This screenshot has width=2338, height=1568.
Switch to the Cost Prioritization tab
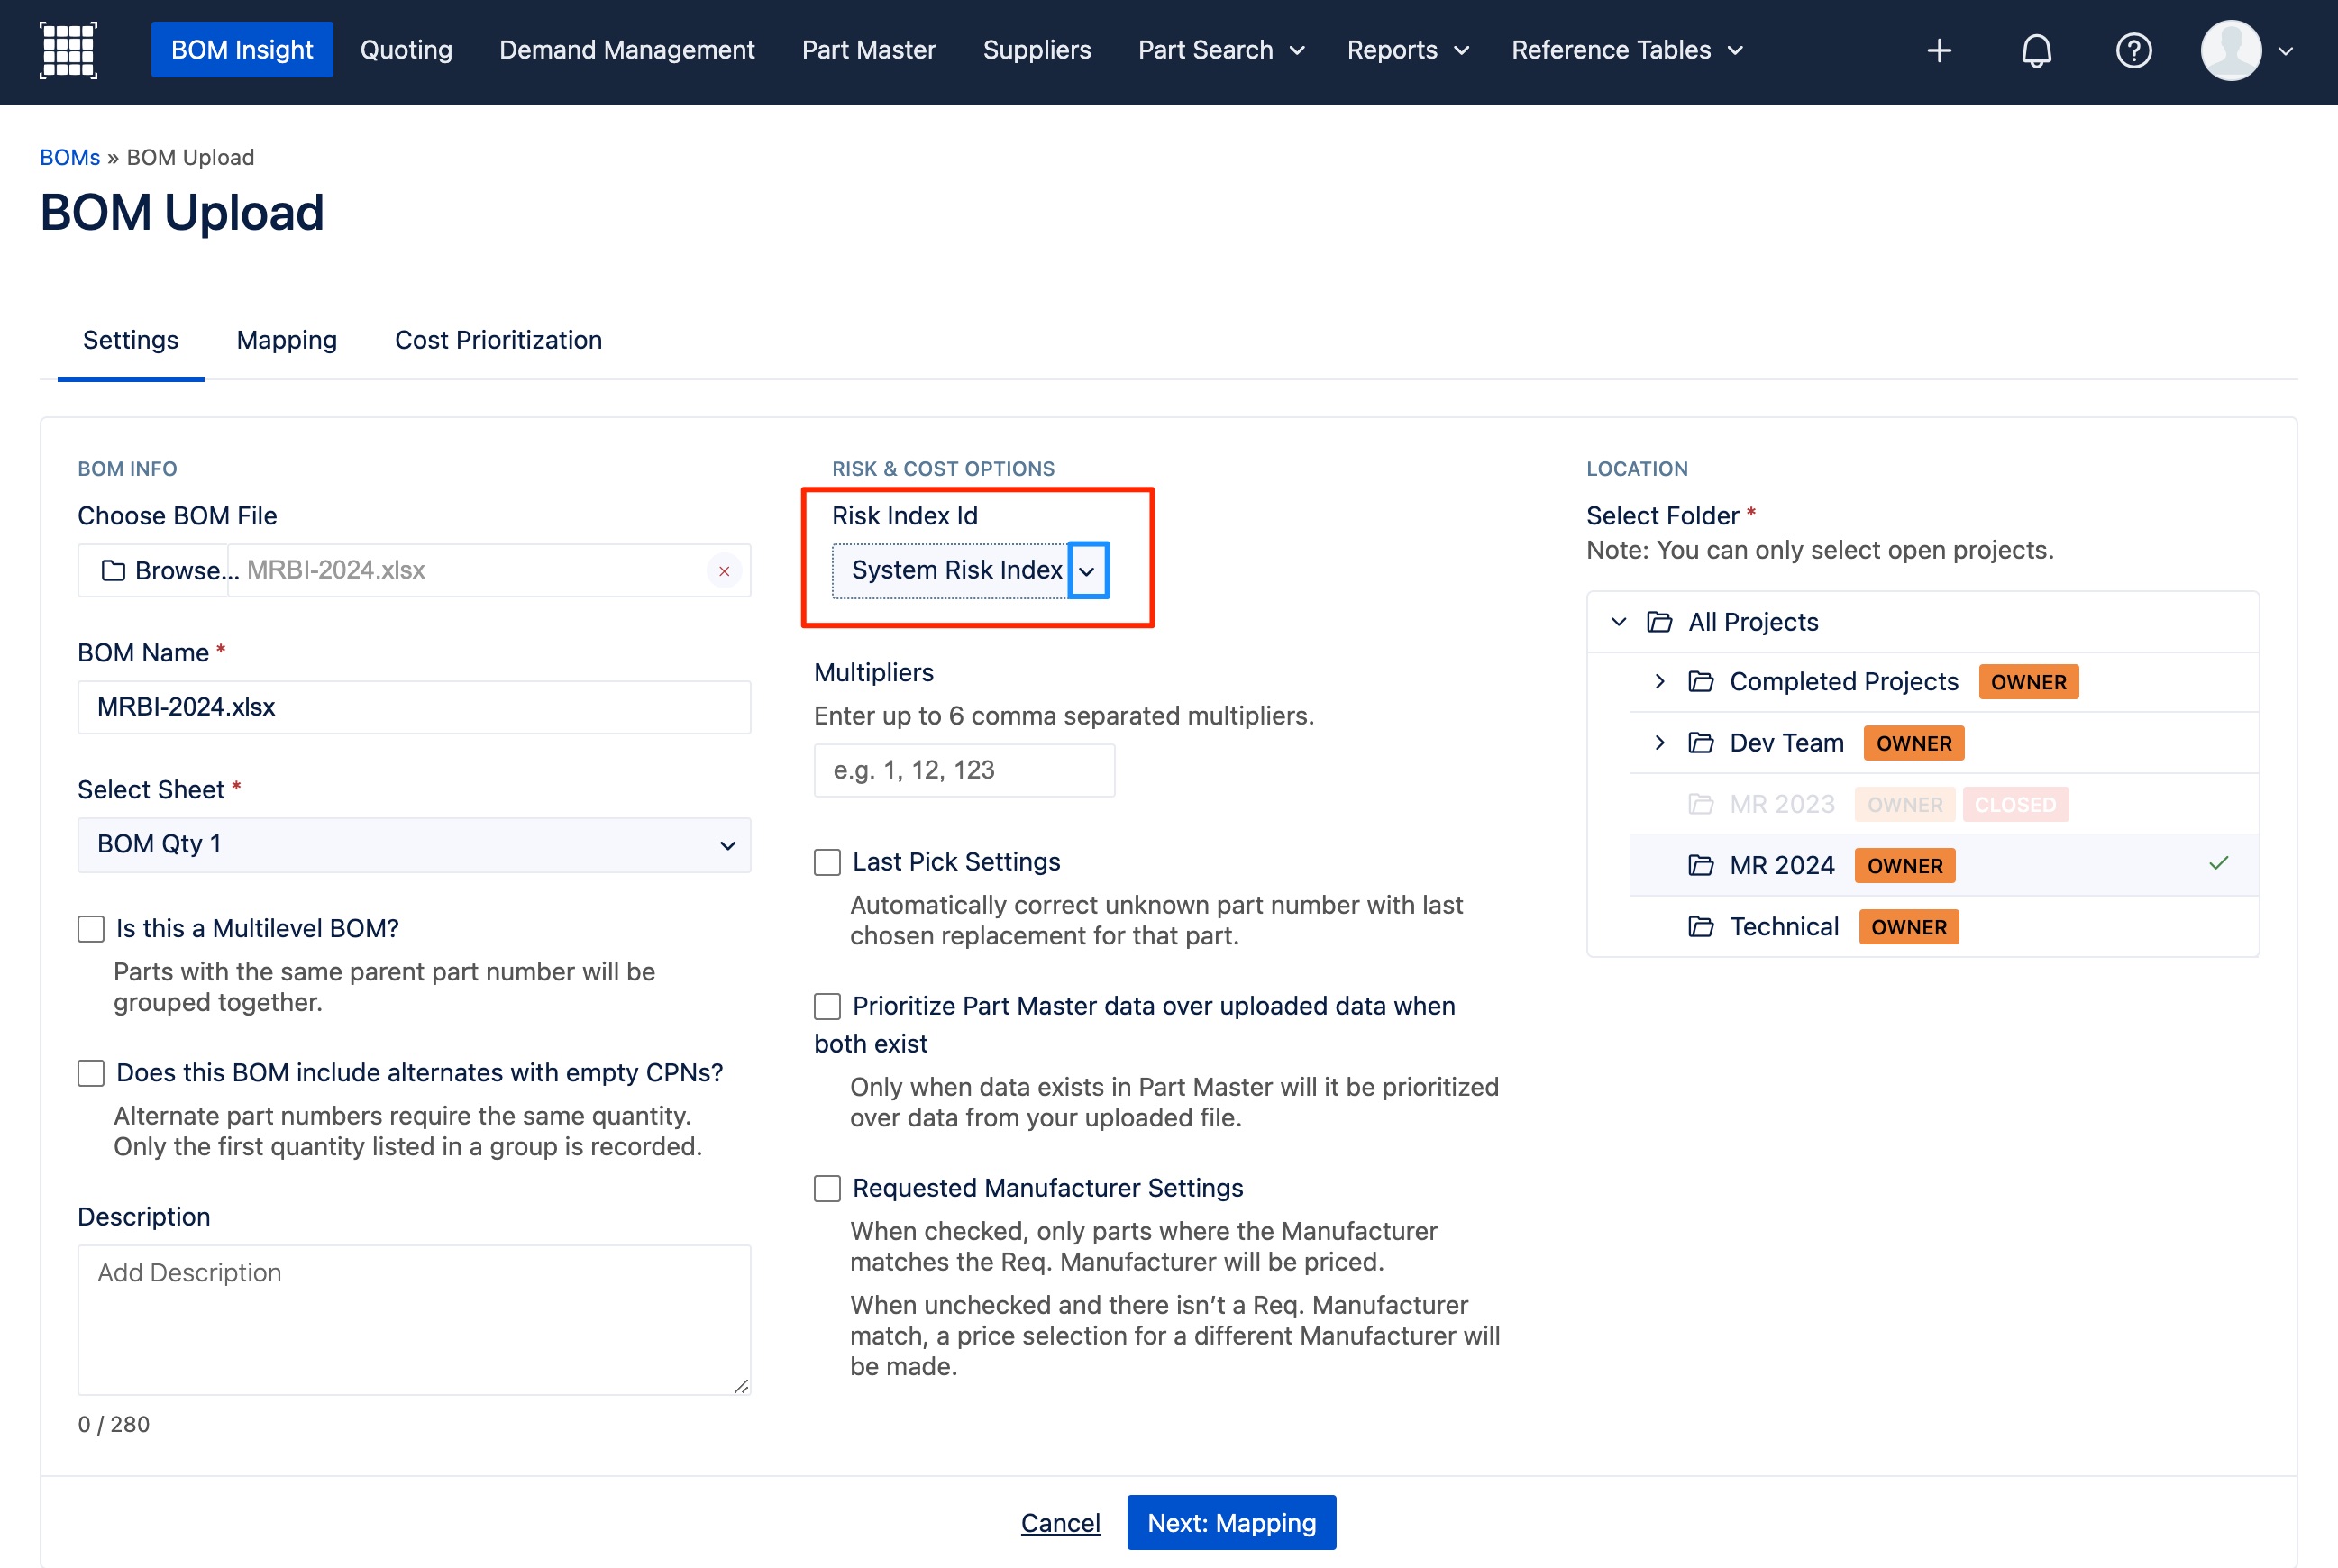coord(499,341)
